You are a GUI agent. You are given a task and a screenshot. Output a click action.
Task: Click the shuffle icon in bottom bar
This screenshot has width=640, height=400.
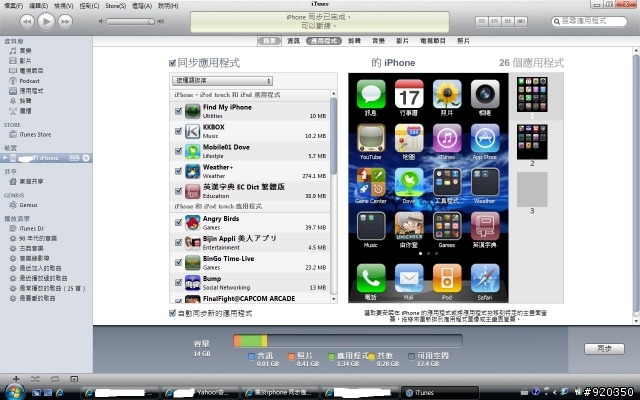point(35,379)
